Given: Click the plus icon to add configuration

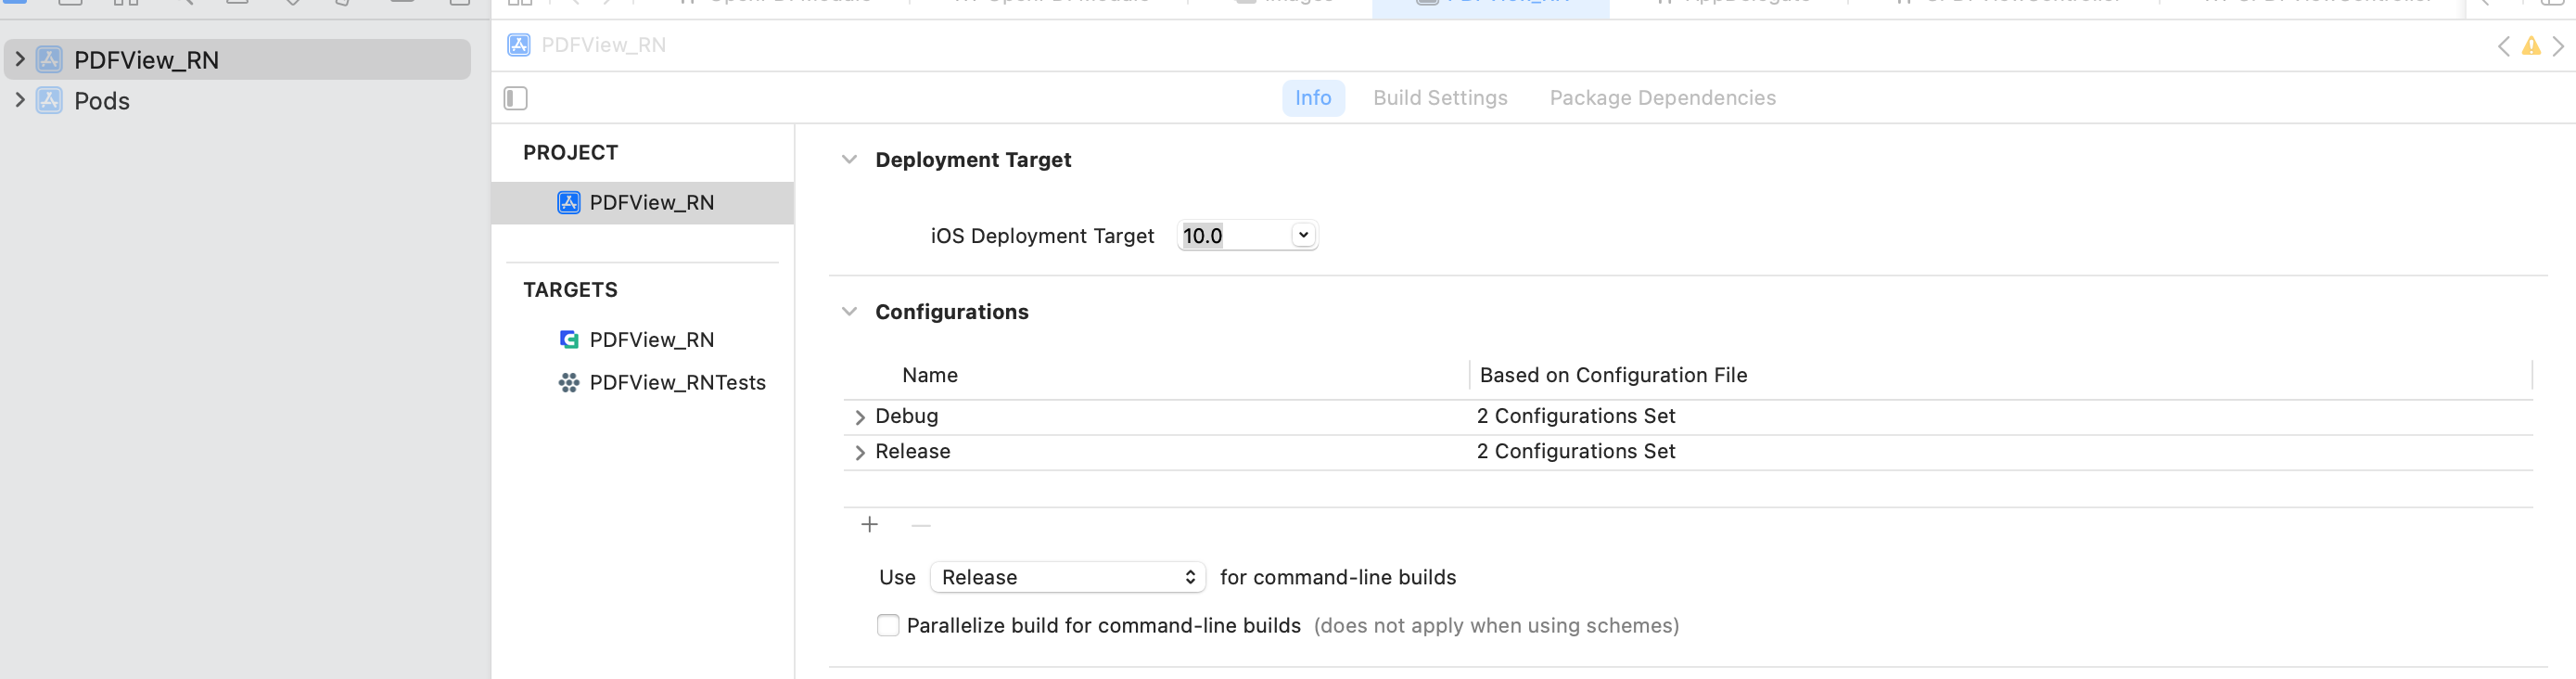Looking at the screenshot, I should point(869,525).
